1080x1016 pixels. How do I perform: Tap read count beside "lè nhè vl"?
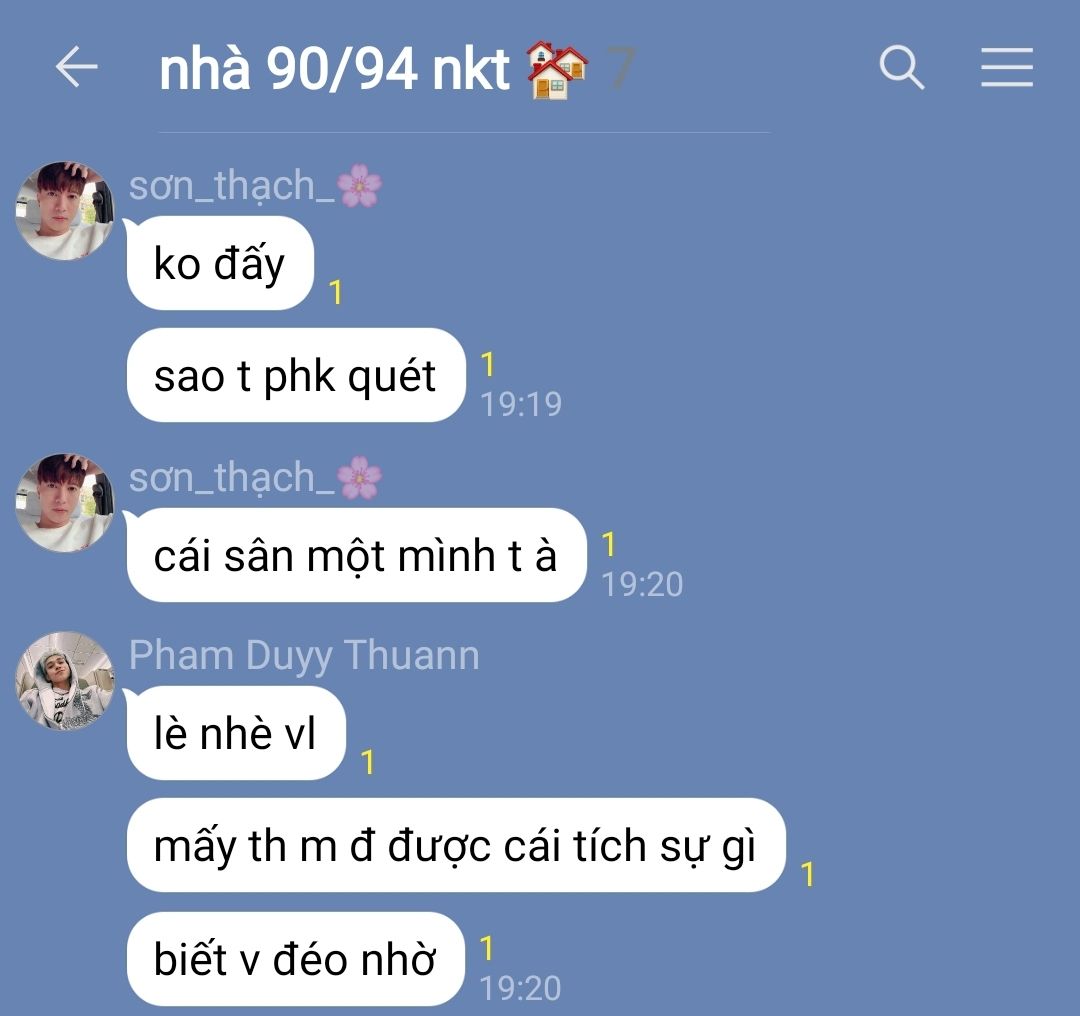[367, 763]
